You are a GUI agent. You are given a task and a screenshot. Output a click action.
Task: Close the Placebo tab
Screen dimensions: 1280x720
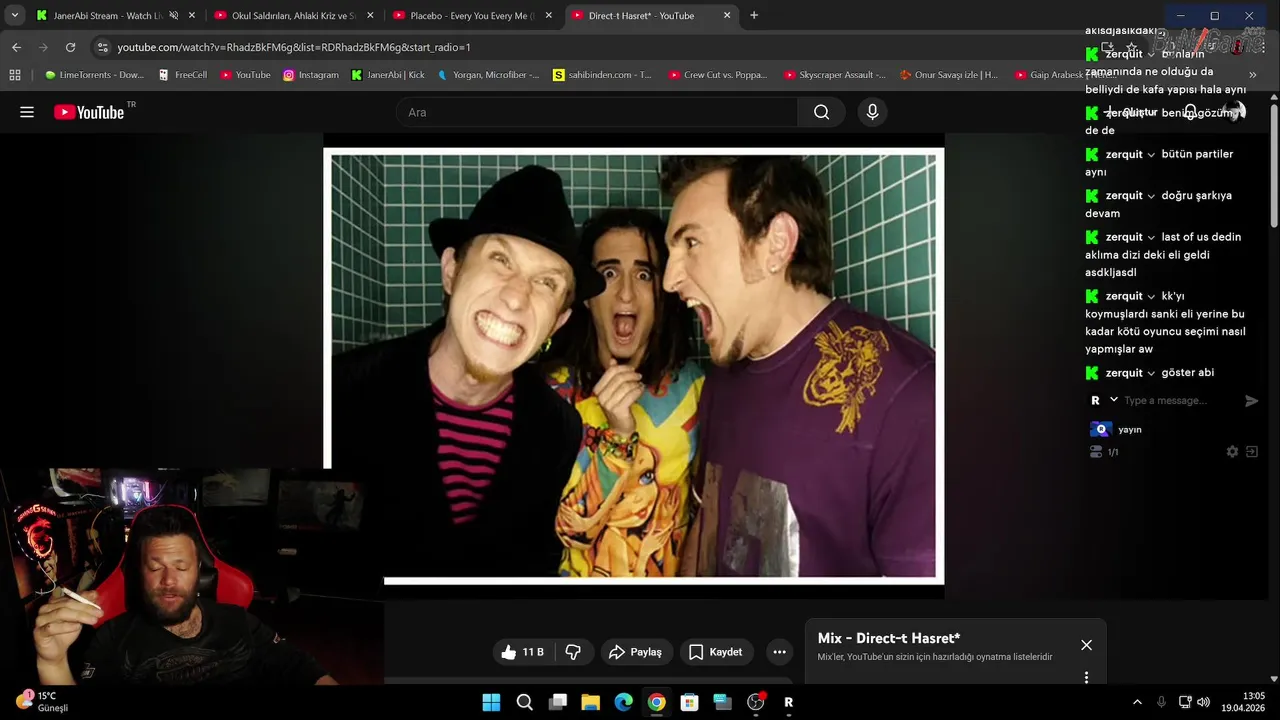click(548, 16)
